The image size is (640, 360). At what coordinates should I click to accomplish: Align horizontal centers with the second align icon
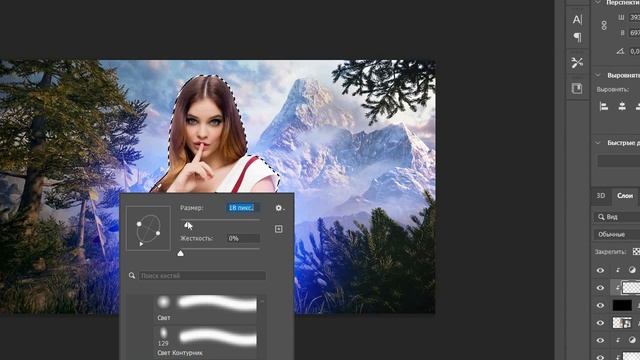pos(622,107)
